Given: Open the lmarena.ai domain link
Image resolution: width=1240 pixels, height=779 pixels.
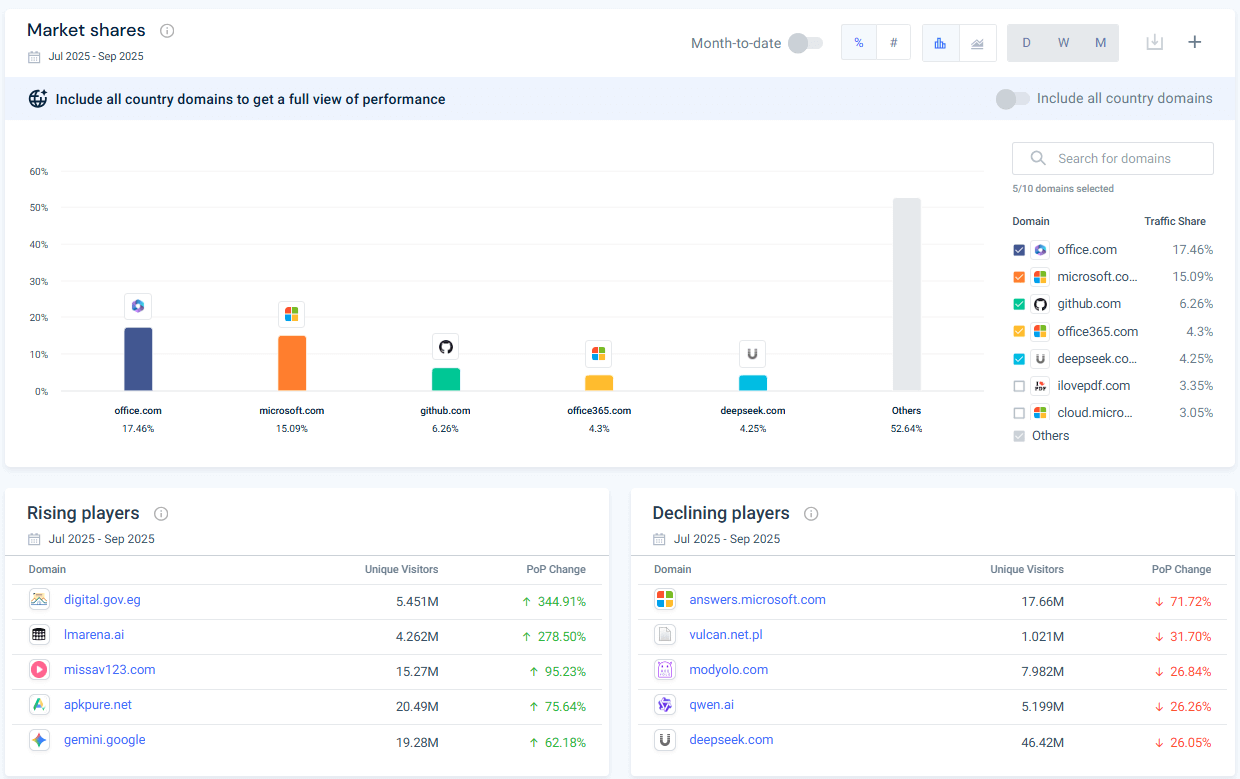Looking at the screenshot, I should [x=94, y=635].
